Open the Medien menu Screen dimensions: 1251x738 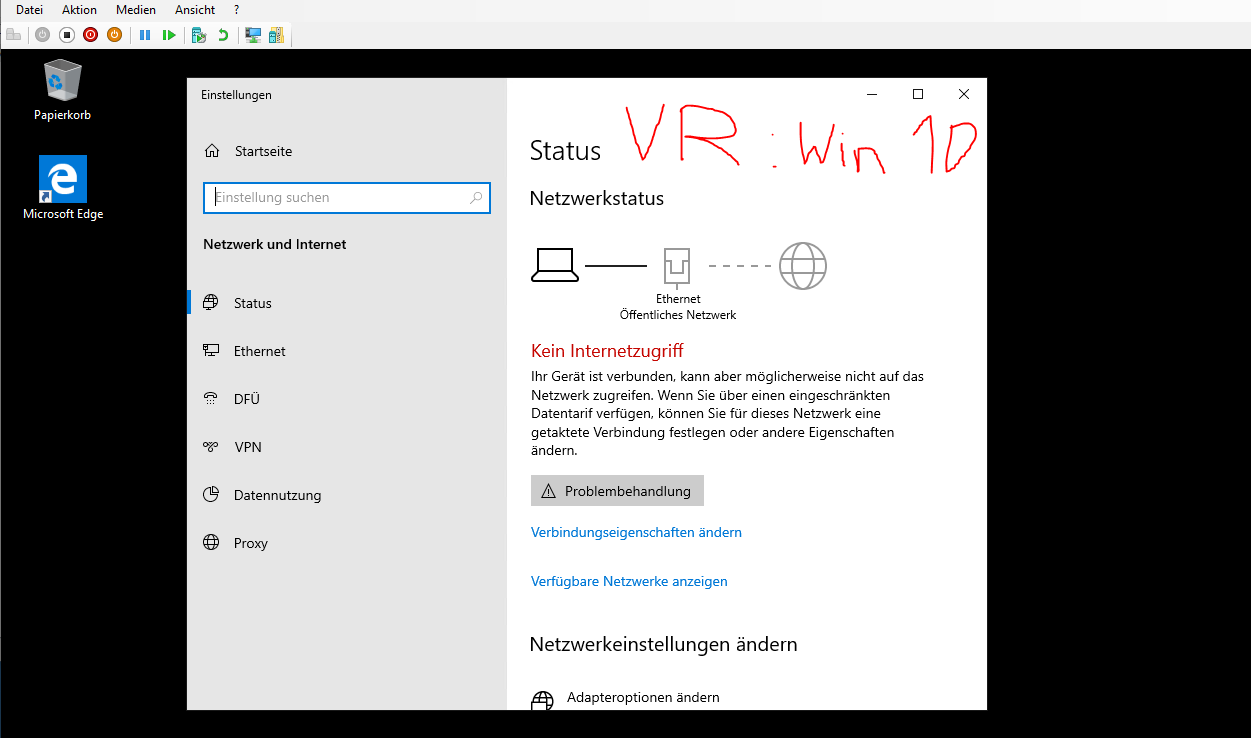pyautogui.click(x=136, y=9)
